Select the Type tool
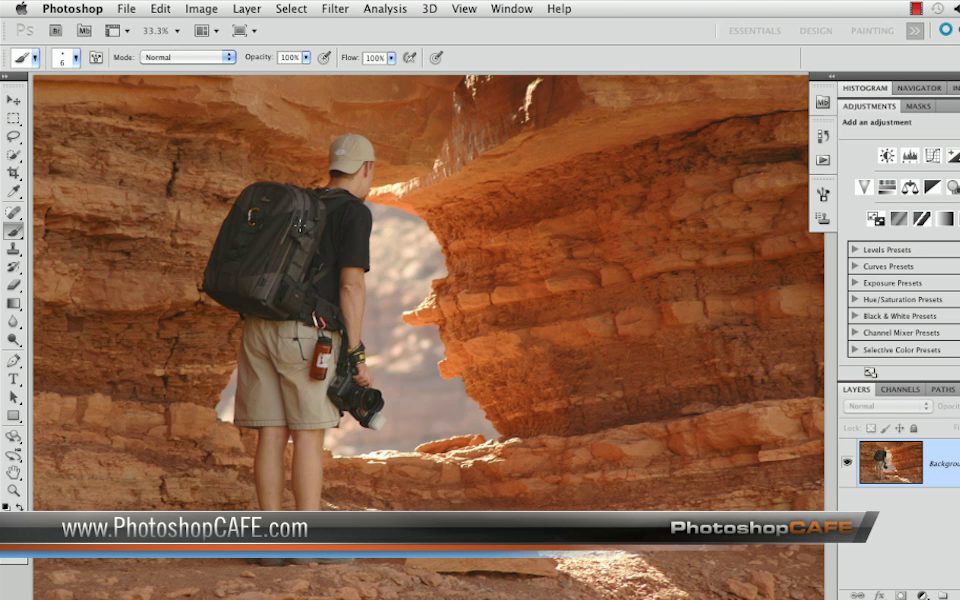960x600 pixels. pos(13,379)
